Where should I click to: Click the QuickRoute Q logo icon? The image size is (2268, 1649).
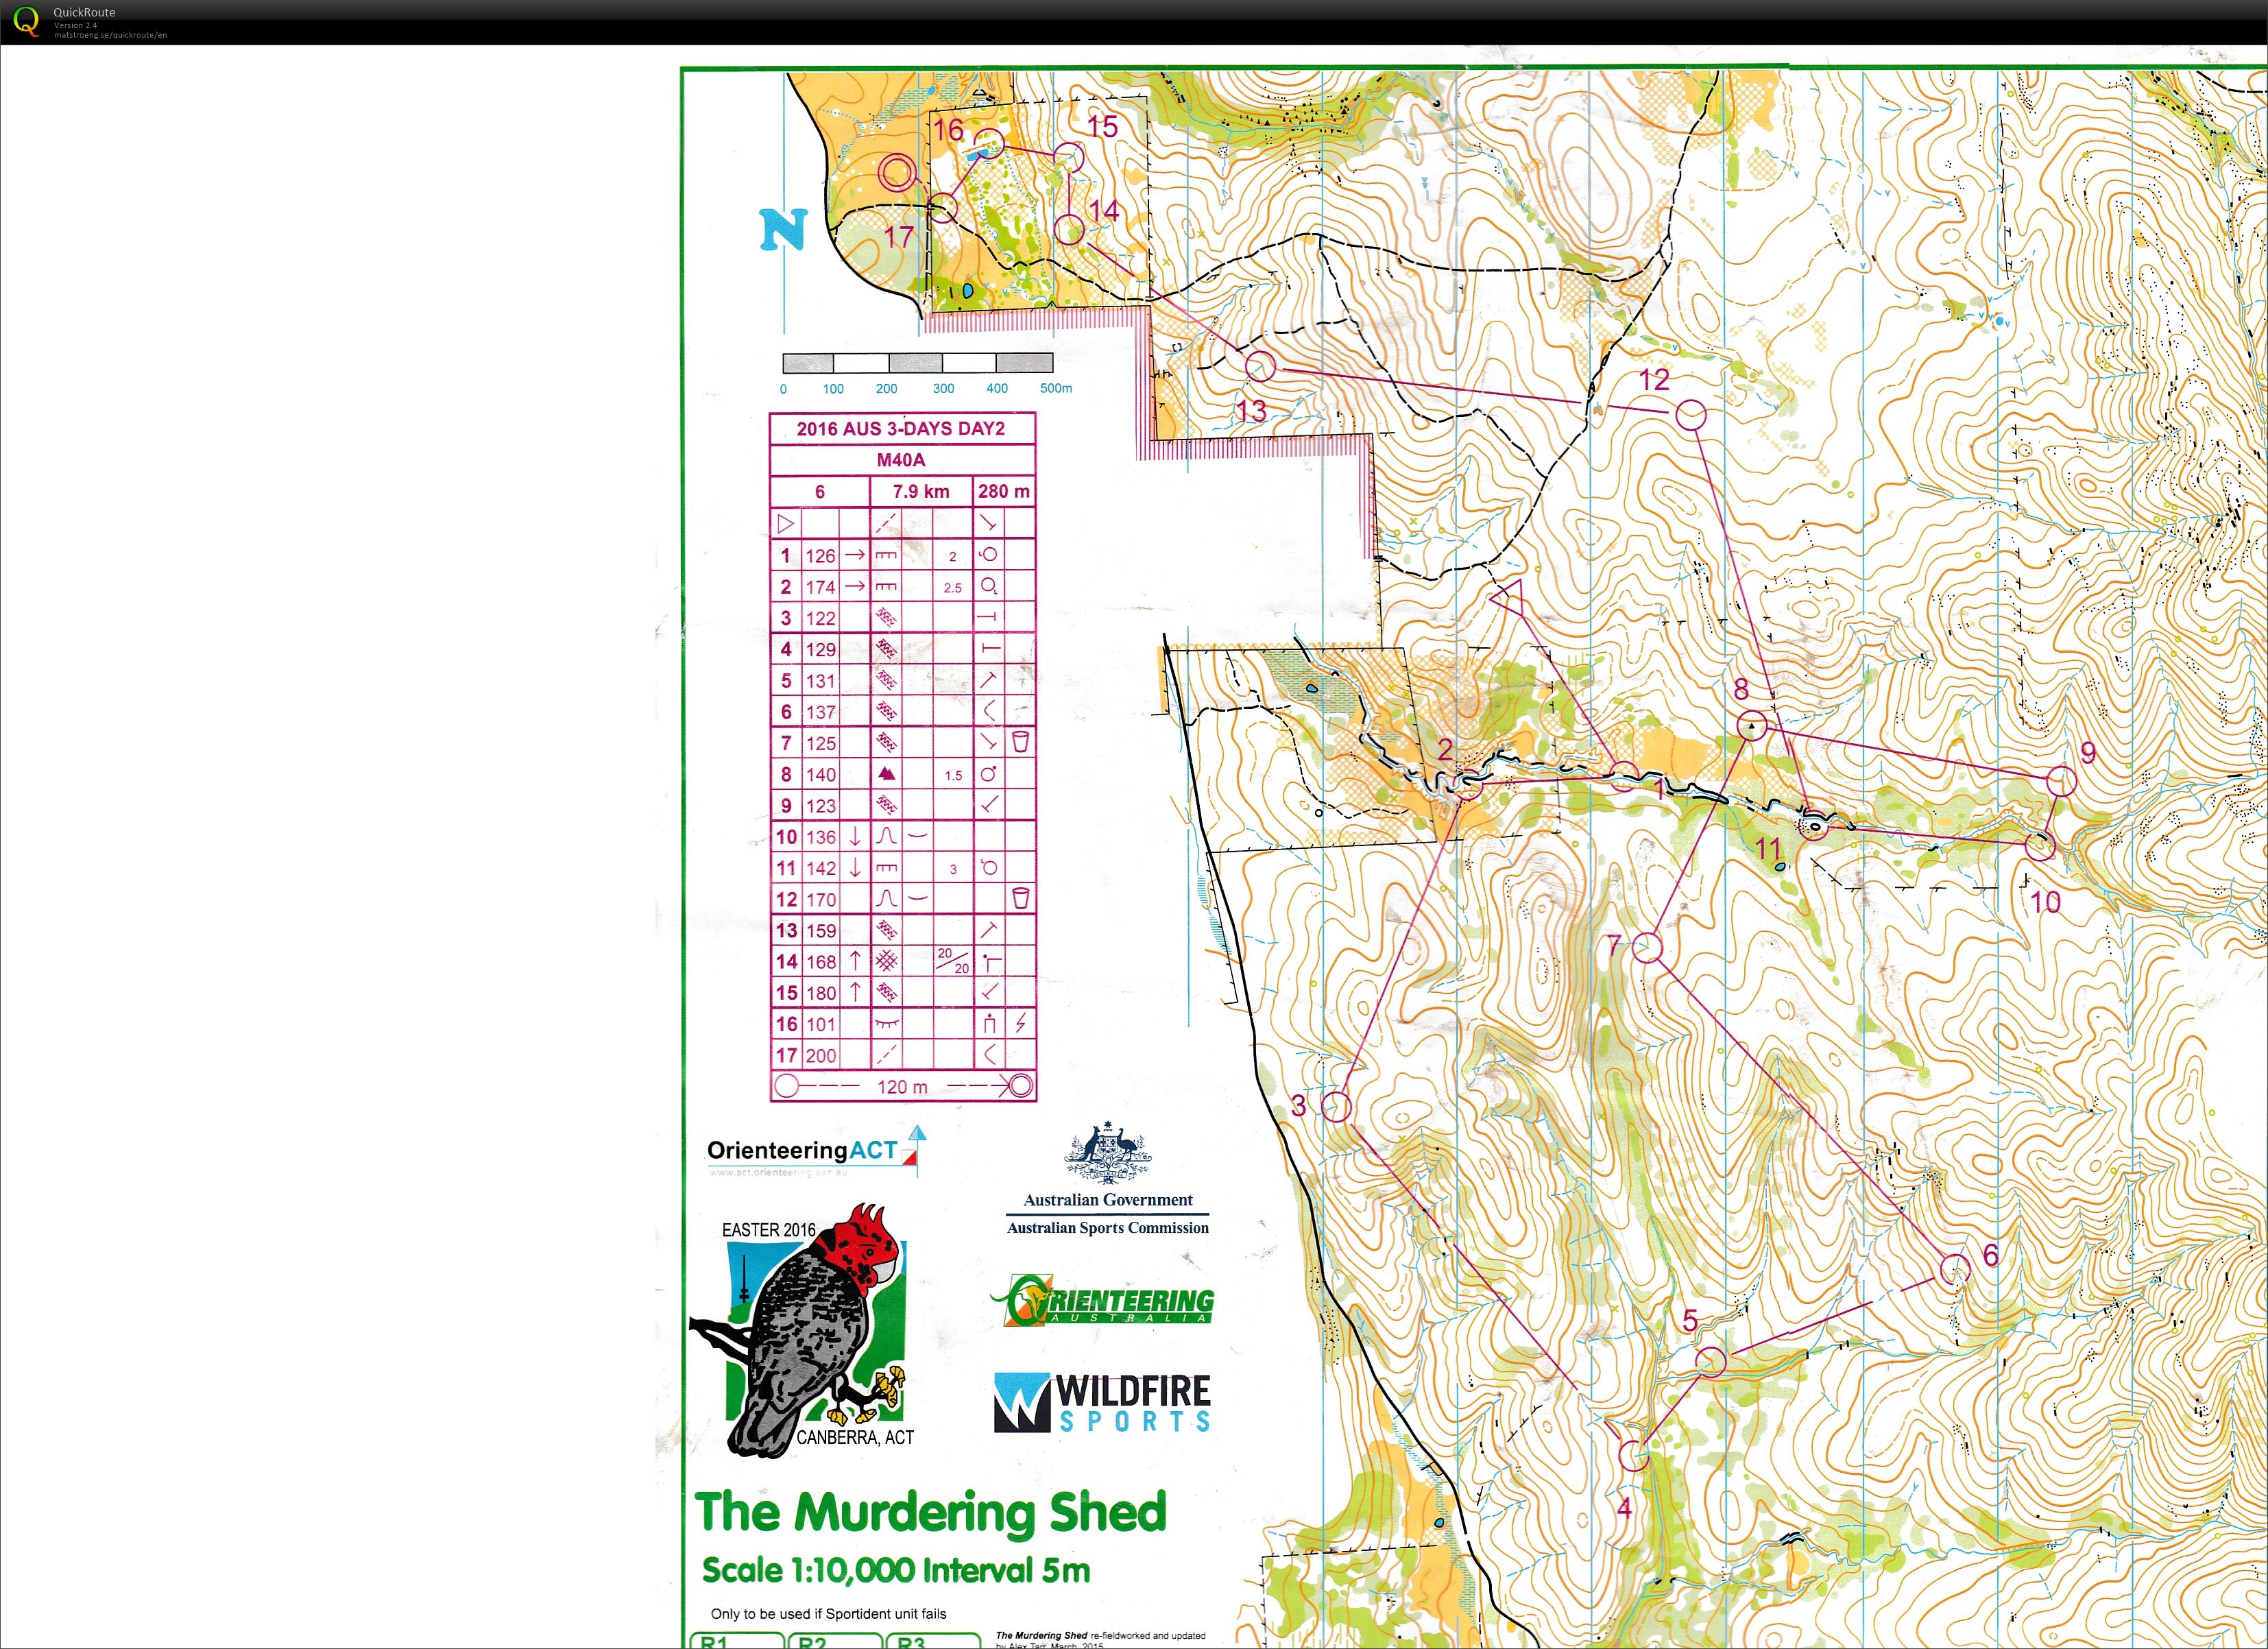(27, 21)
